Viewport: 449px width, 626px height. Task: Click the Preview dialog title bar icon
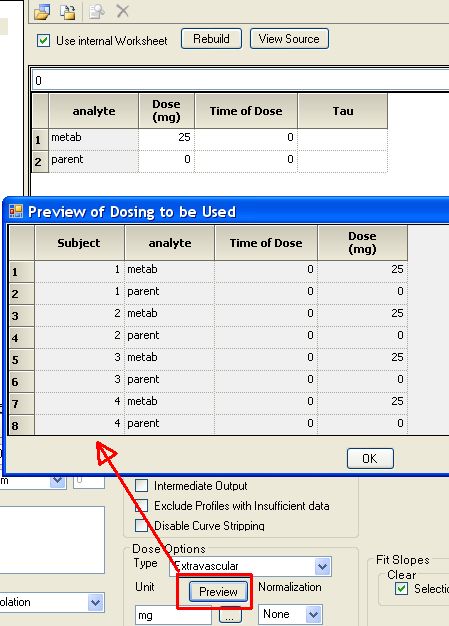[16, 211]
